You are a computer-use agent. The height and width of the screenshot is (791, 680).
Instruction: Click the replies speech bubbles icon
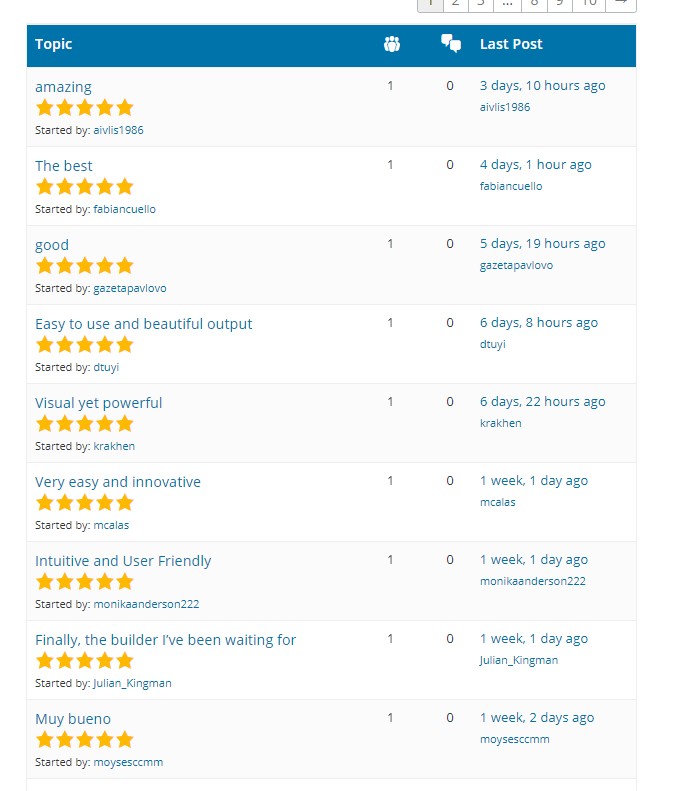(x=450, y=43)
